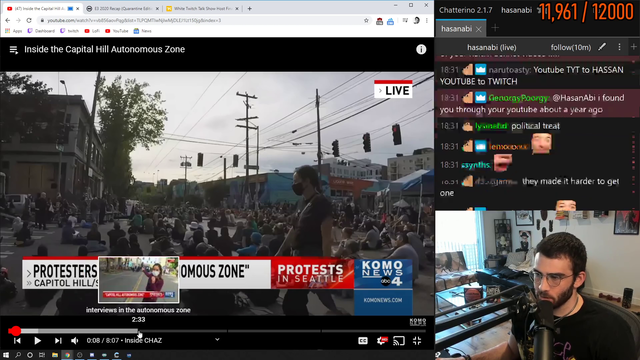Open the Chrome profile avatar
Viewport: 640px width, 360px height.
coord(416,20)
